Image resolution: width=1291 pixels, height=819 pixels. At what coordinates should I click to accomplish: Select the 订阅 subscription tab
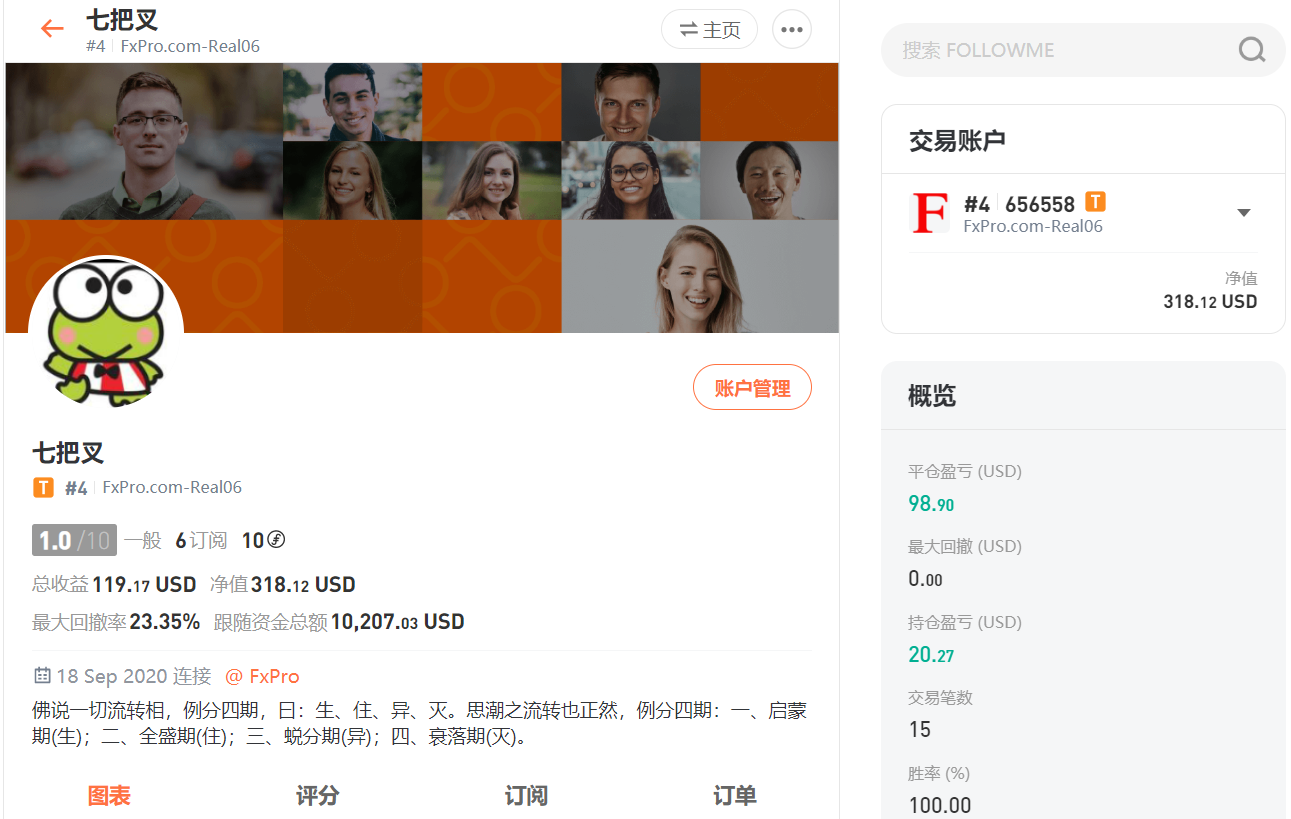[526, 796]
